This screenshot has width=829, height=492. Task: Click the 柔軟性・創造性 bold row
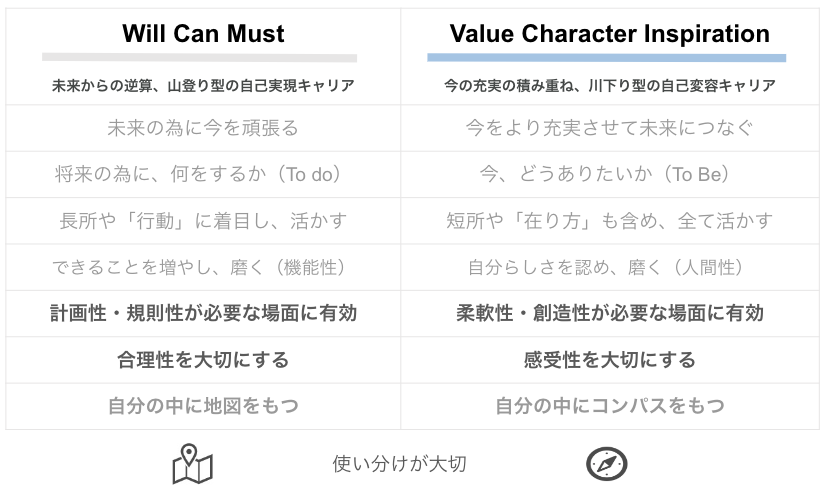pyautogui.click(x=609, y=313)
